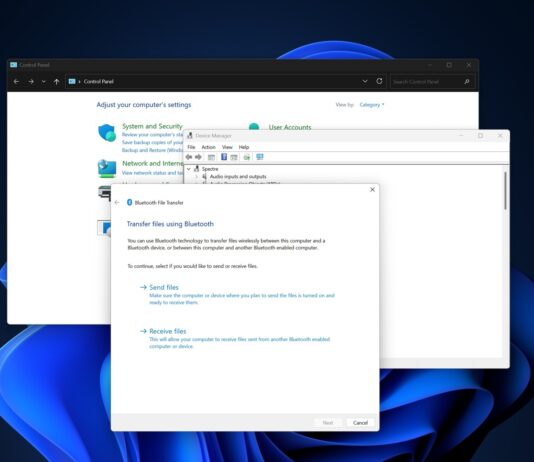This screenshot has width=534, height=462.
Task: Go forward in Control Panel window
Action: (31, 82)
